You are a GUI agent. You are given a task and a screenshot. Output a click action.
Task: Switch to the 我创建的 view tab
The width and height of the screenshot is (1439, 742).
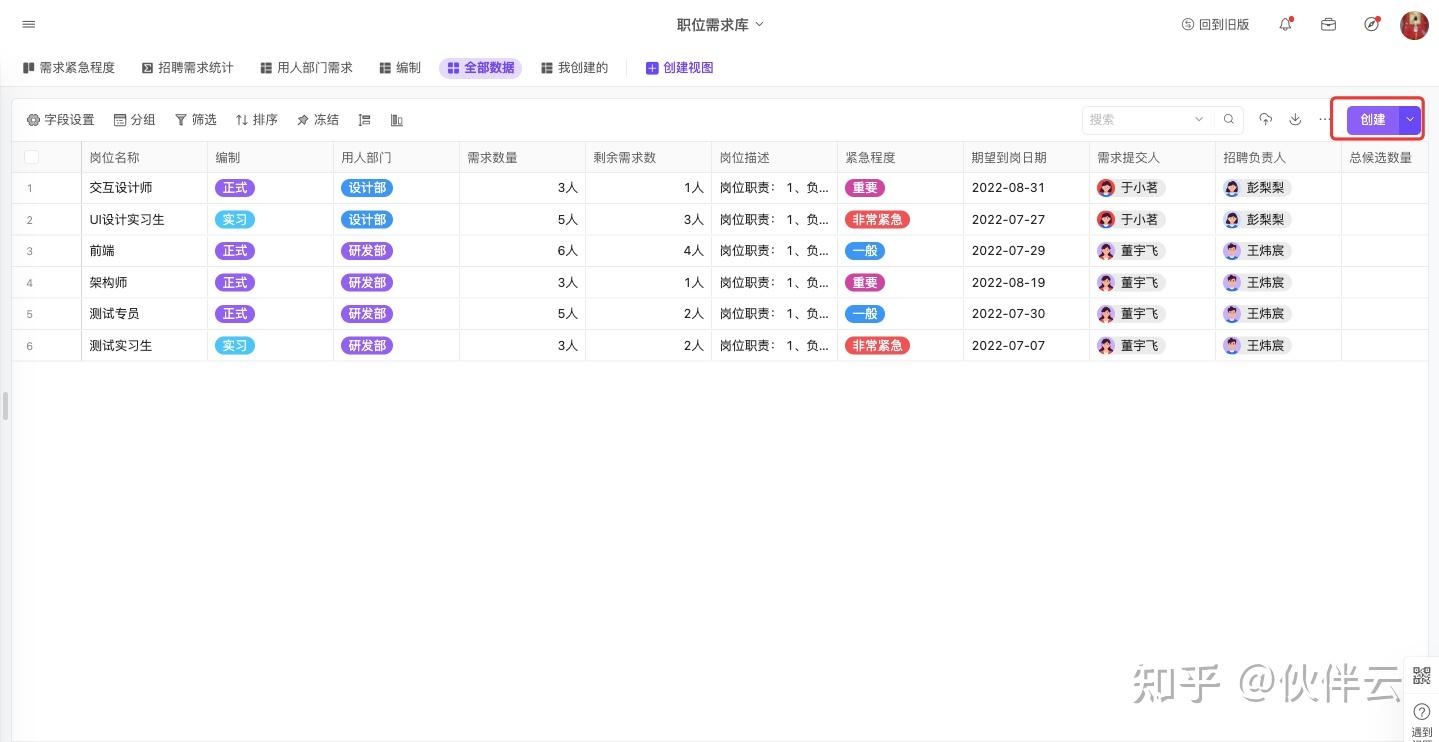575,68
